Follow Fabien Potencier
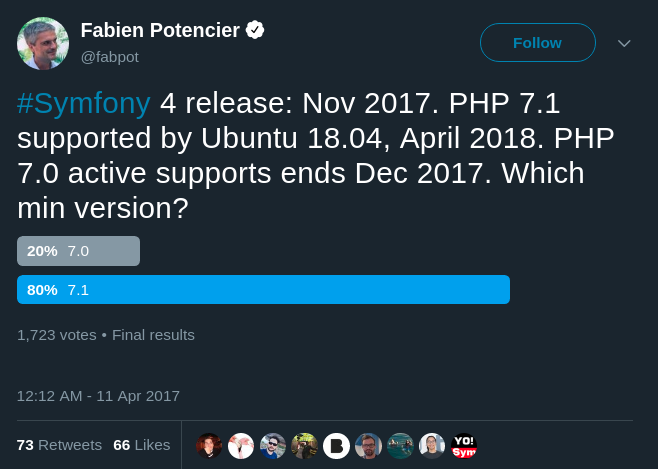 click(x=538, y=43)
